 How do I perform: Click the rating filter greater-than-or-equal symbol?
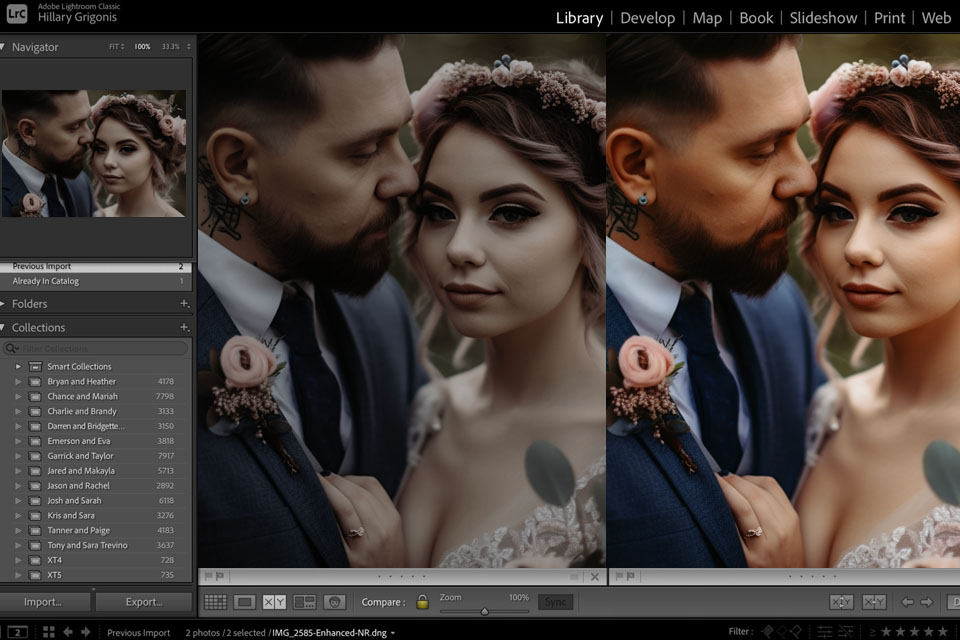tap(874, 631)
